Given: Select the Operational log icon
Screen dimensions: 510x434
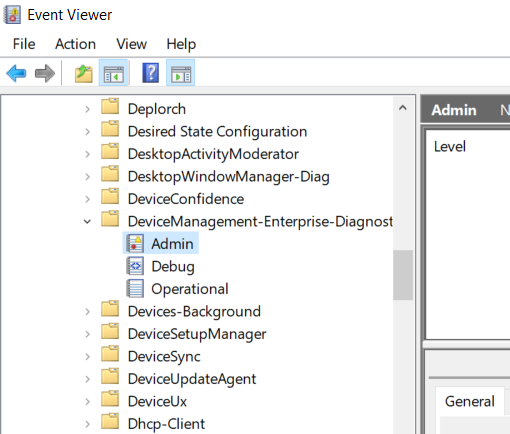Looking at the screenshot, I should 135,289.
